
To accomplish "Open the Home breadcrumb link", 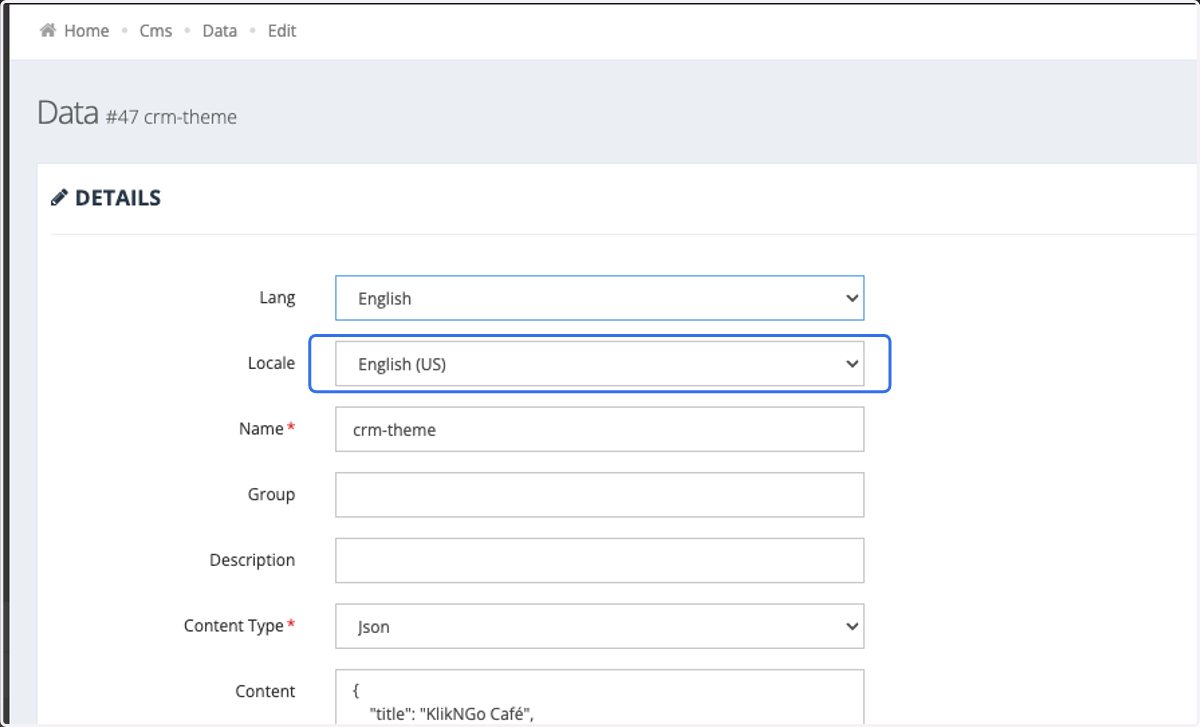I will coord(86,31).
